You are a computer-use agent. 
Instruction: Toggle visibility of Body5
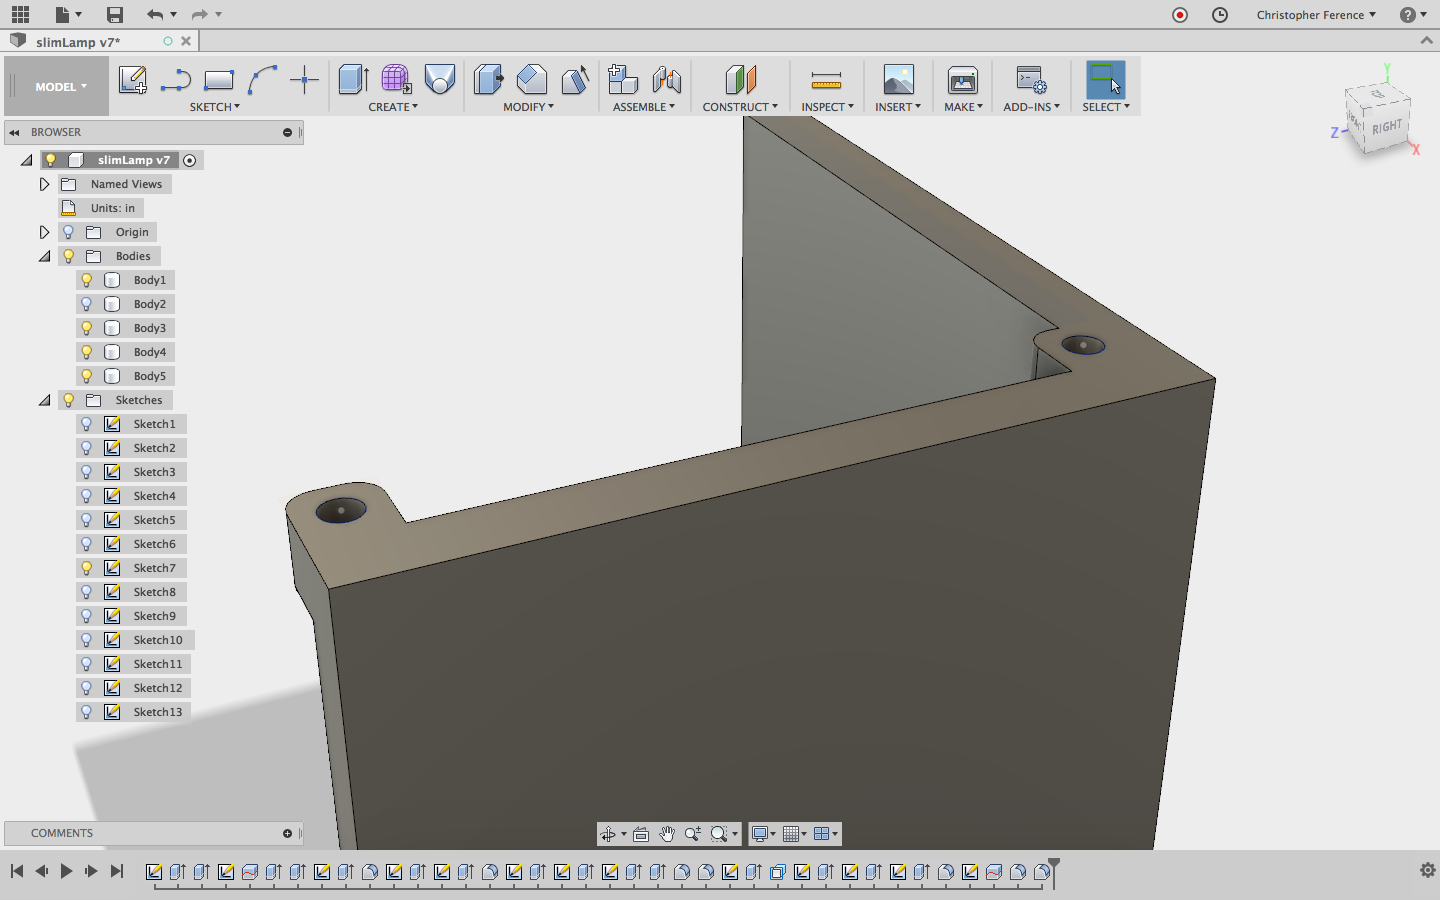tap(87, 376)
